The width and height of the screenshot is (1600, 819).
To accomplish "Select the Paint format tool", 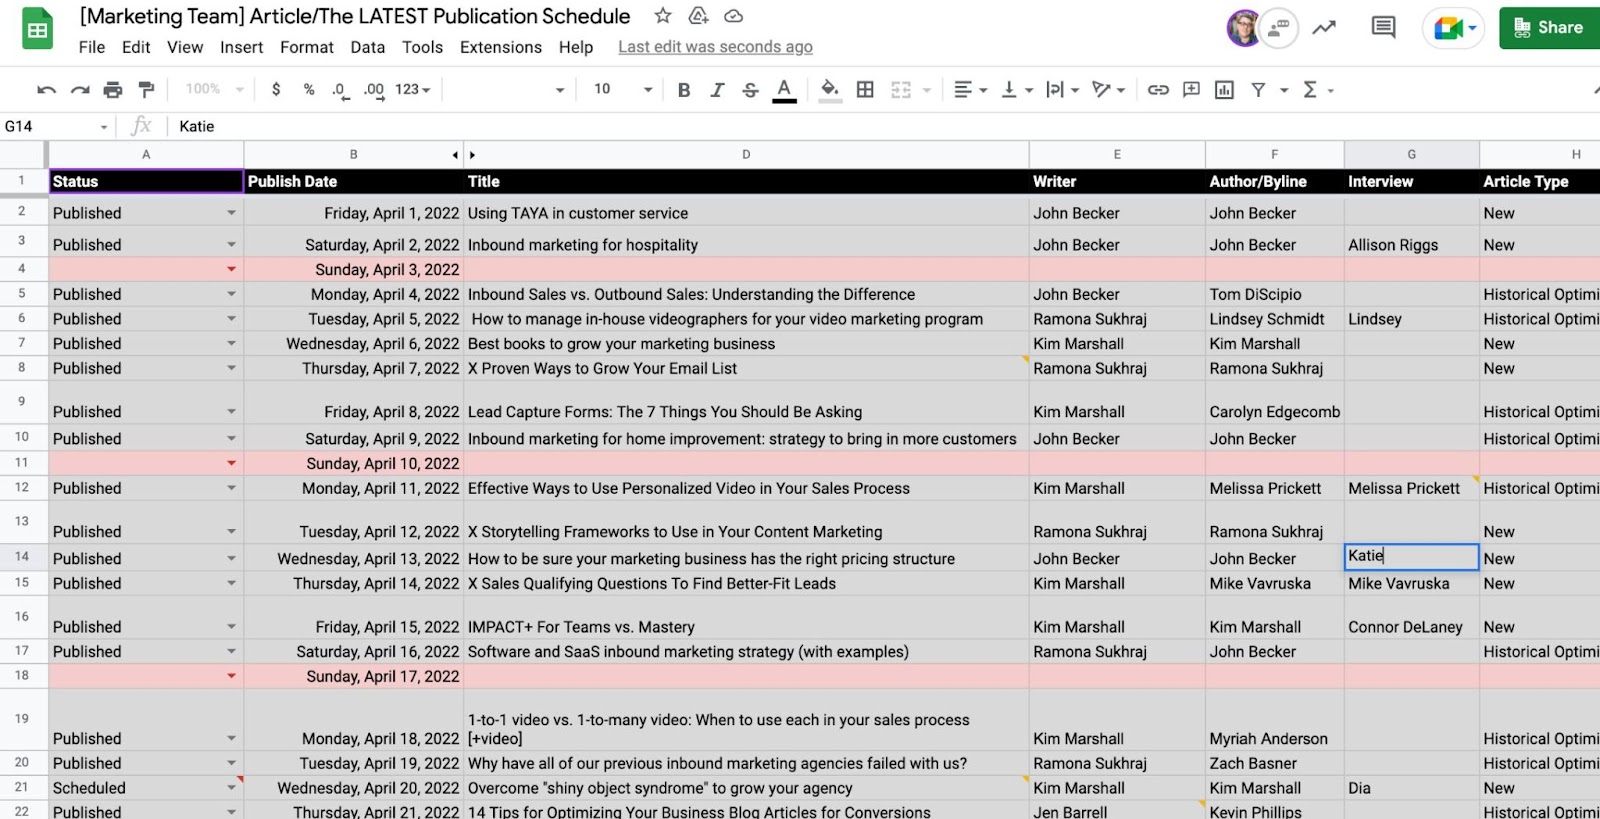I will click(x=146, y=90).
